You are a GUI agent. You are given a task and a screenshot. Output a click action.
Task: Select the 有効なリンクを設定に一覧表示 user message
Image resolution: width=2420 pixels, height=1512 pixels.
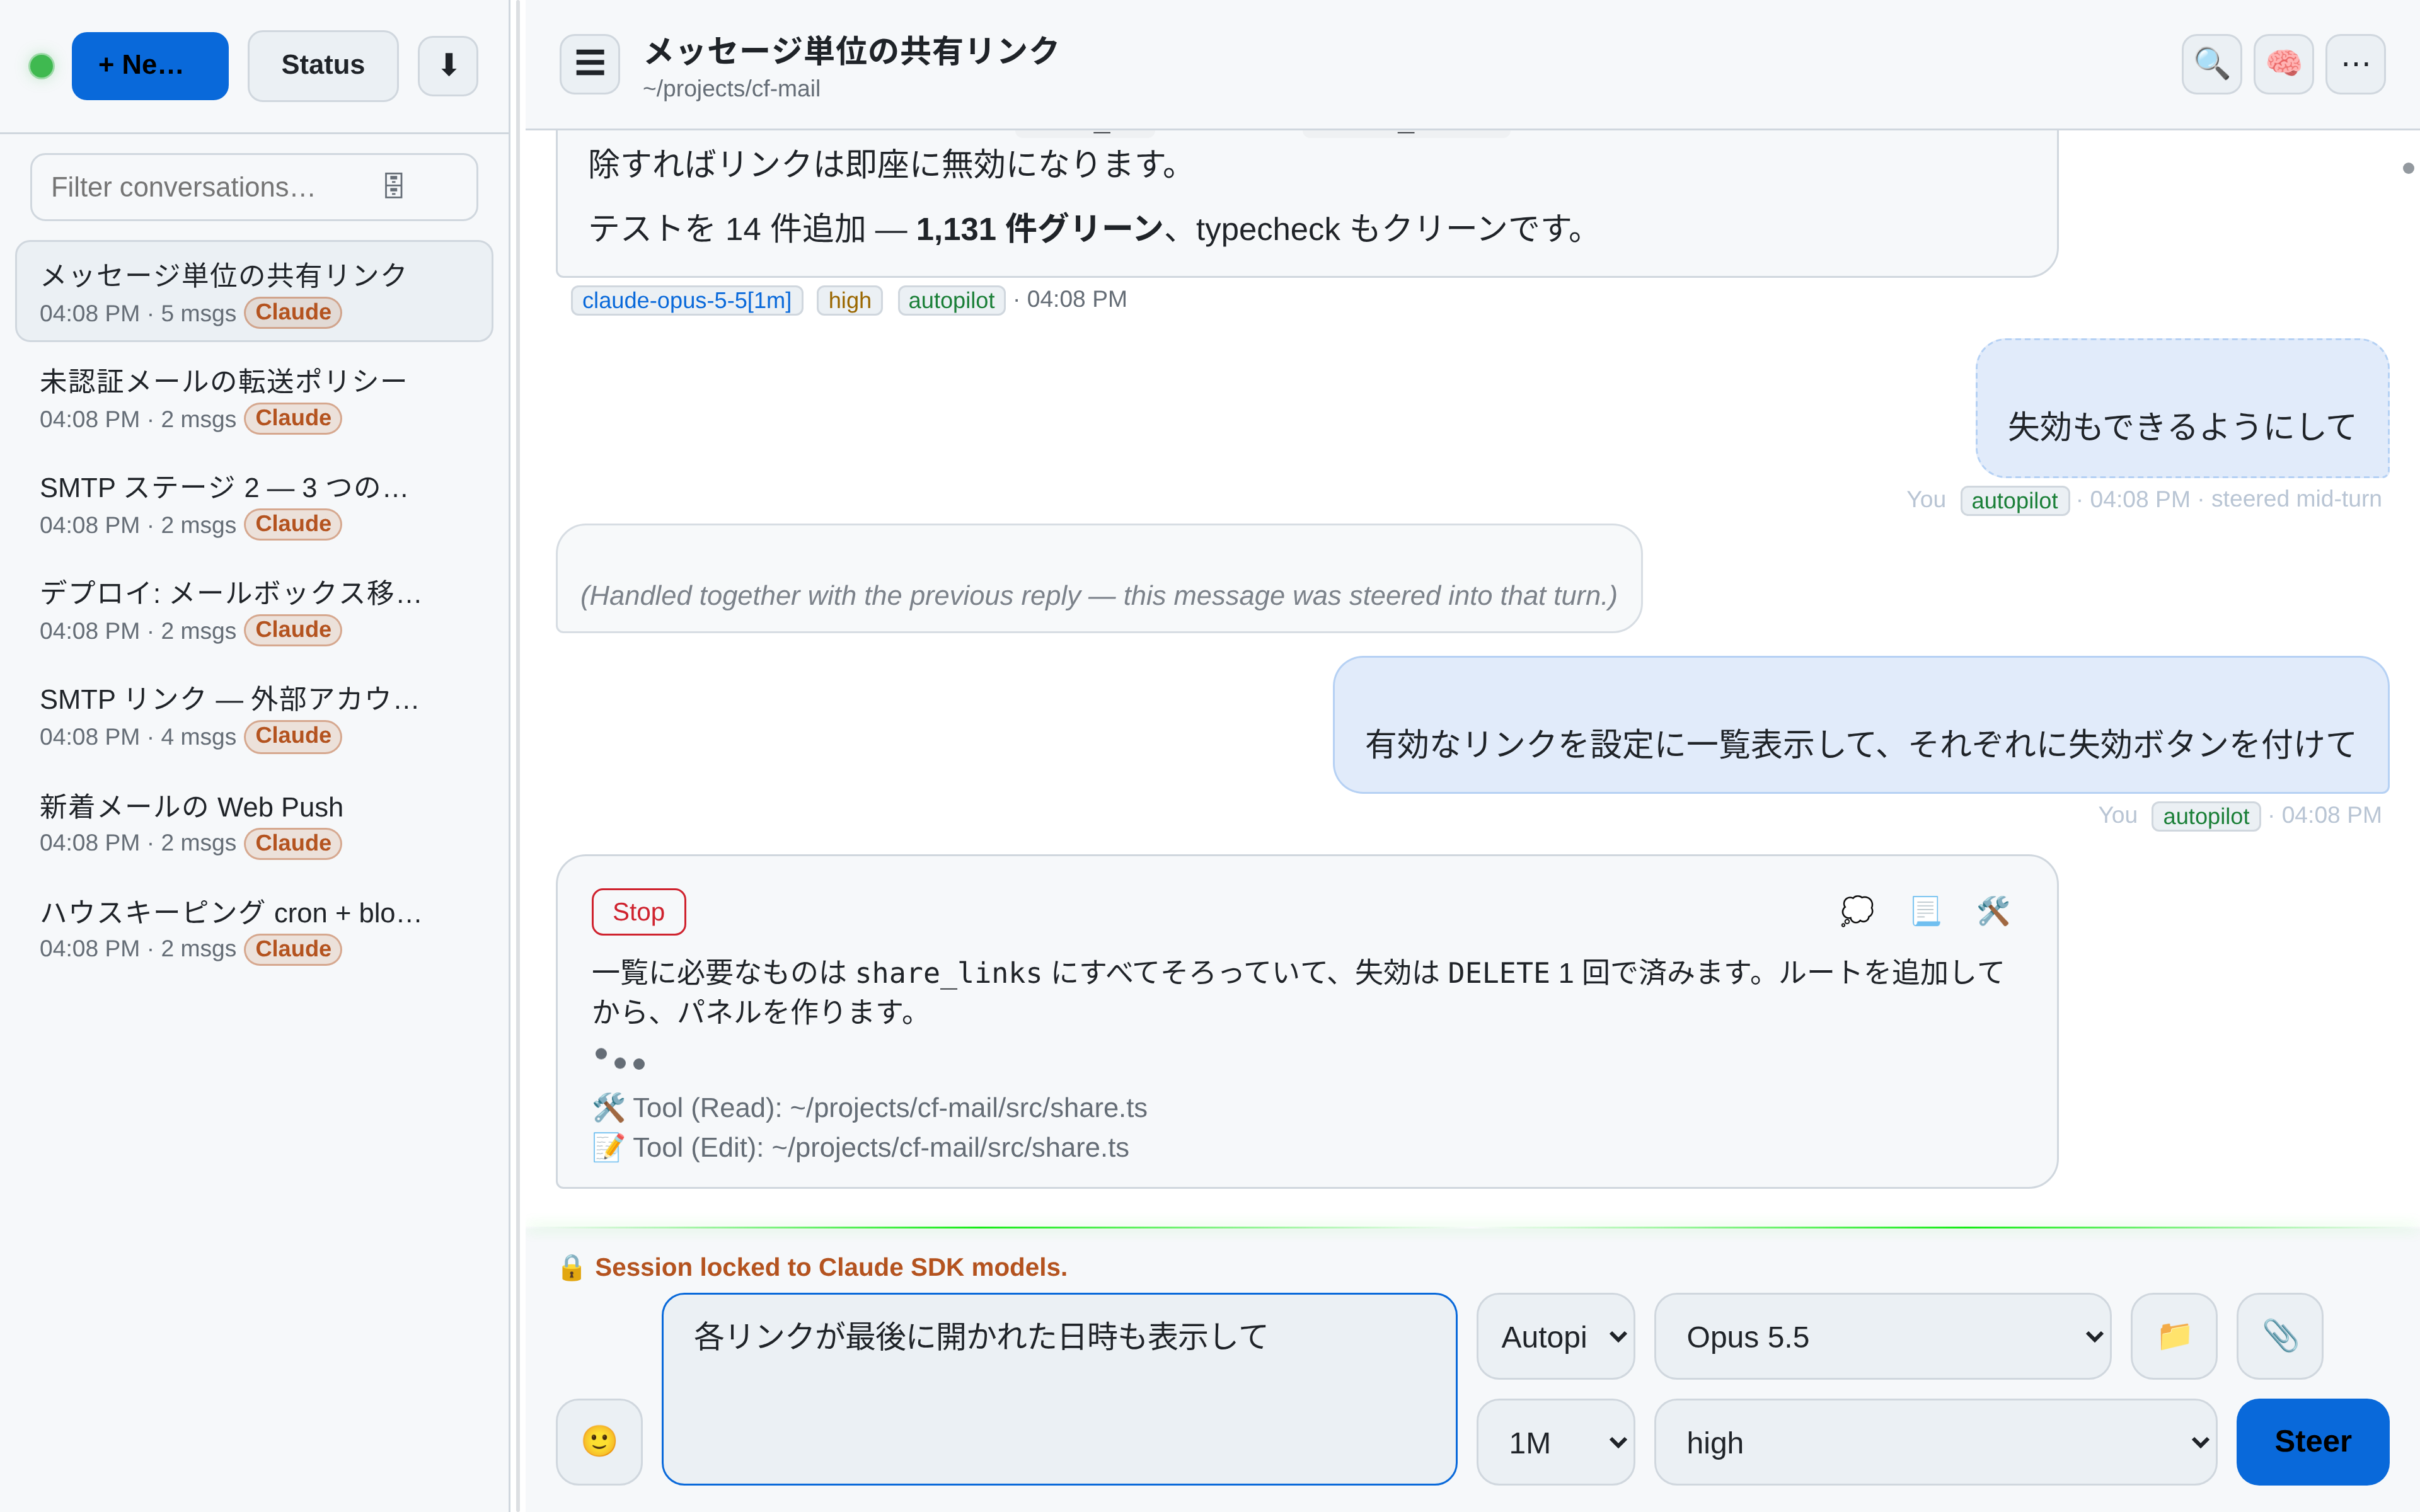click(1861, 725)
